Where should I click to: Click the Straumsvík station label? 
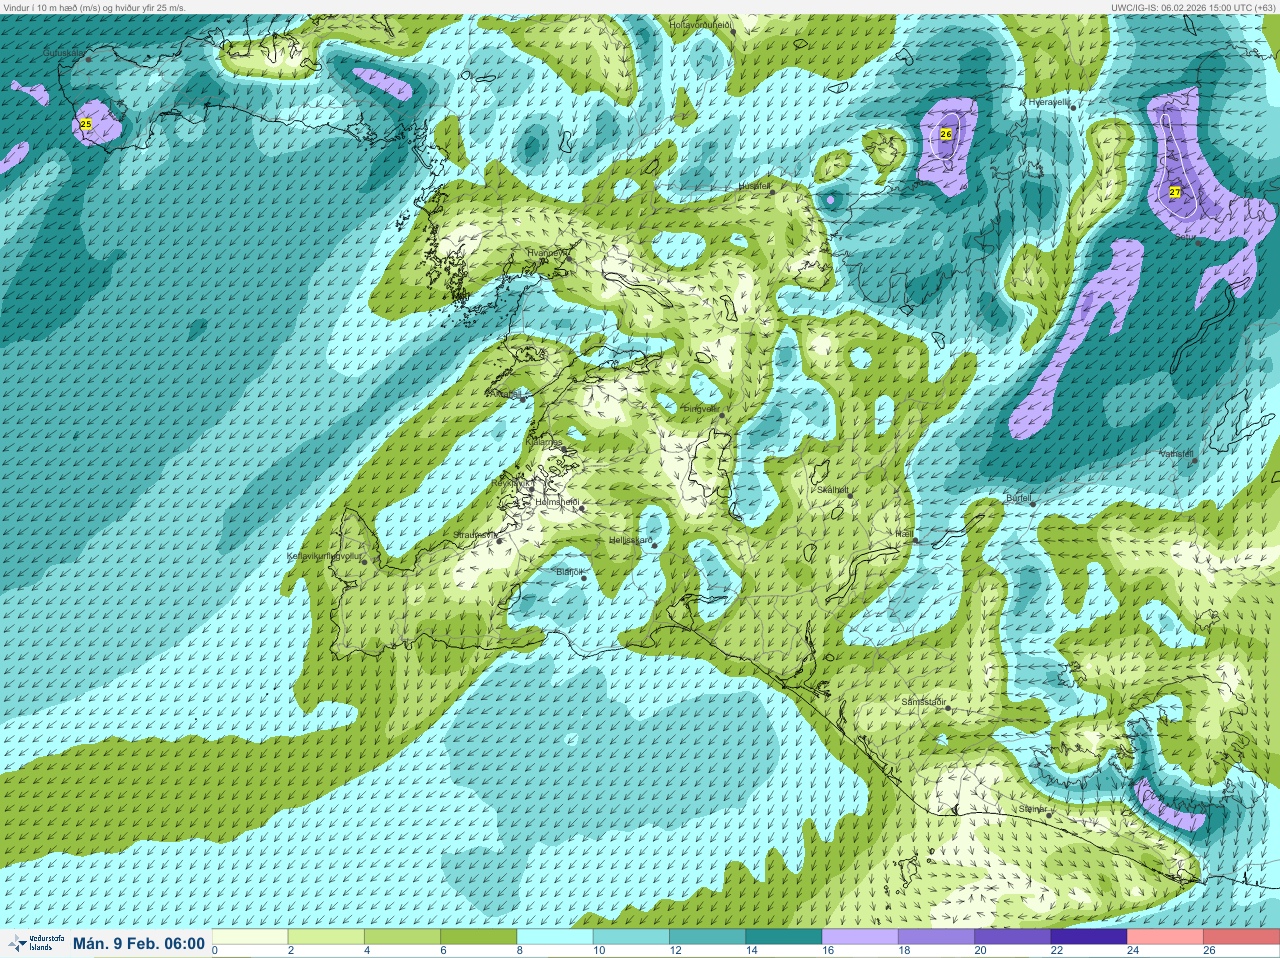475,535
